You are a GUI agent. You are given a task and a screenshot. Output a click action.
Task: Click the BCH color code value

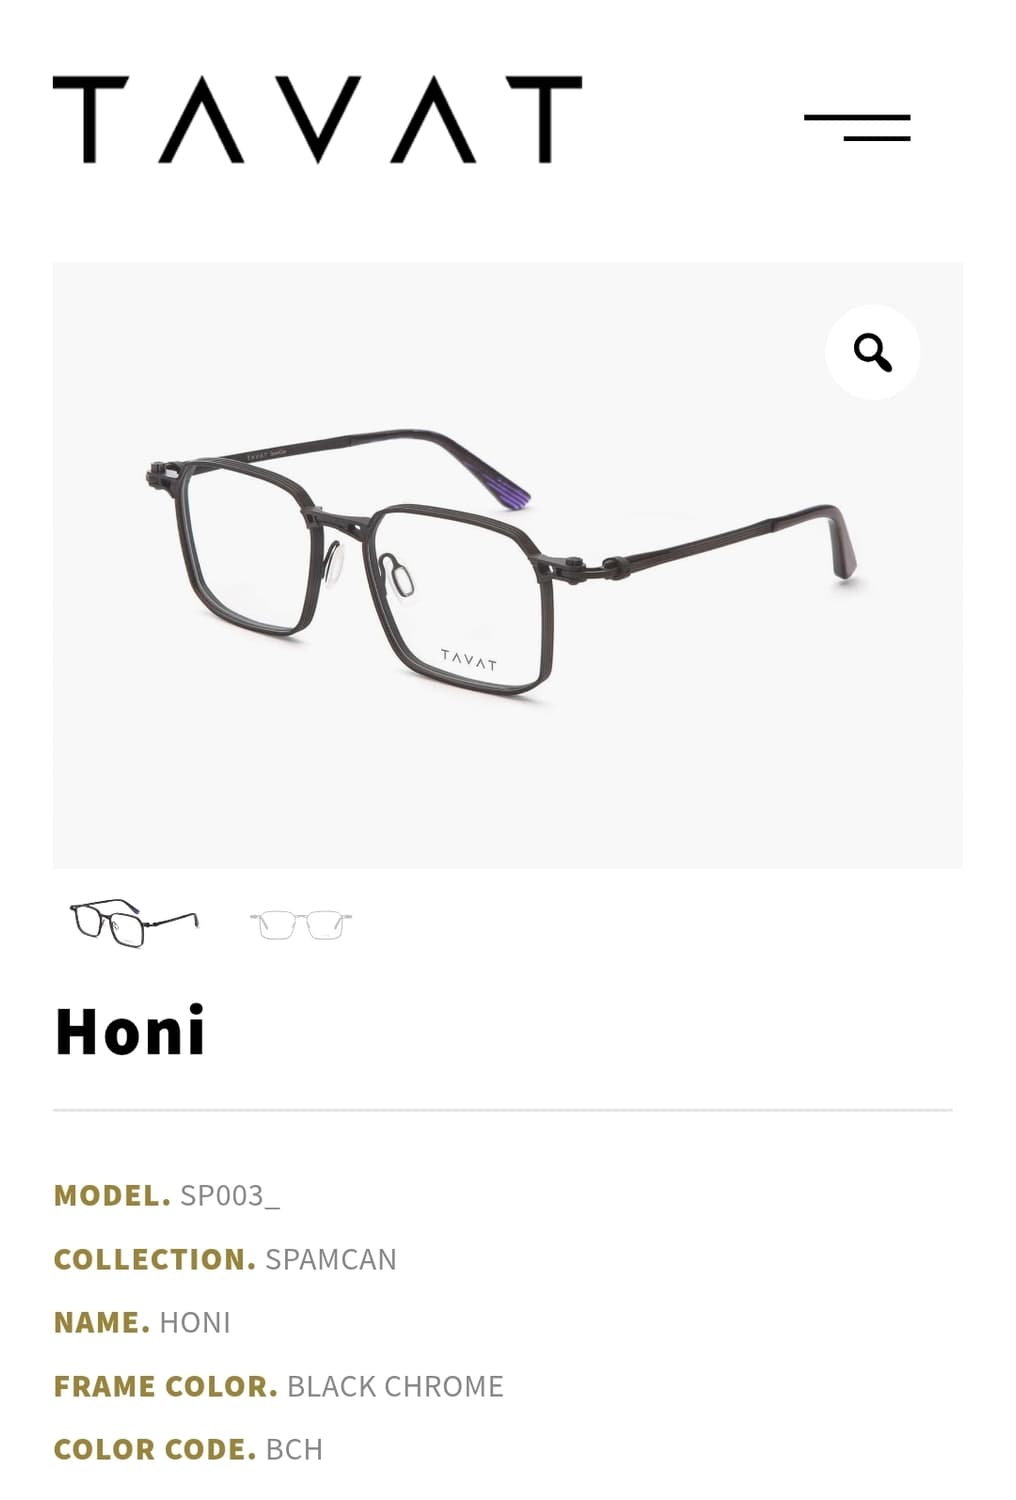click(294, 1449)
